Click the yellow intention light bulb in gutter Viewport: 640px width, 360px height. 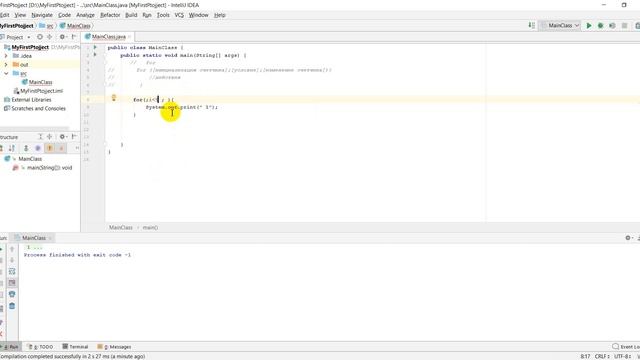click(x=114, y=98)
